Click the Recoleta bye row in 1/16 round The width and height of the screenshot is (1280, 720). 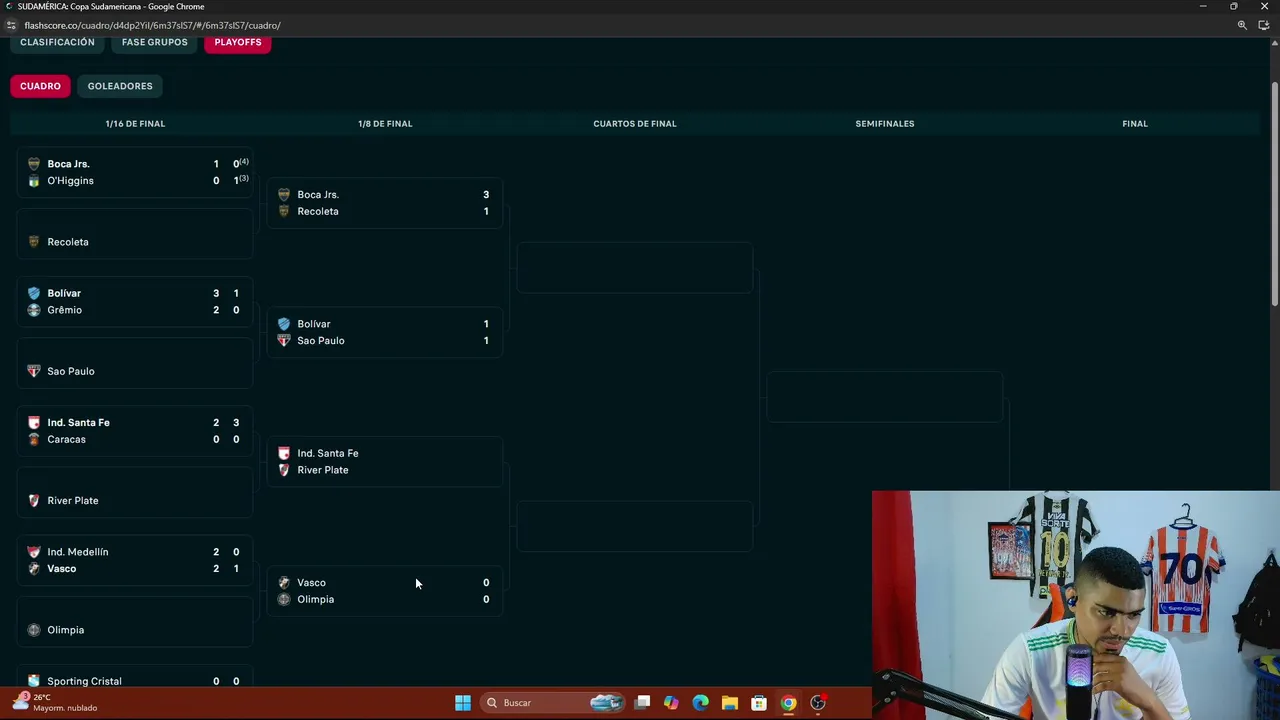(x=135, y=234)
